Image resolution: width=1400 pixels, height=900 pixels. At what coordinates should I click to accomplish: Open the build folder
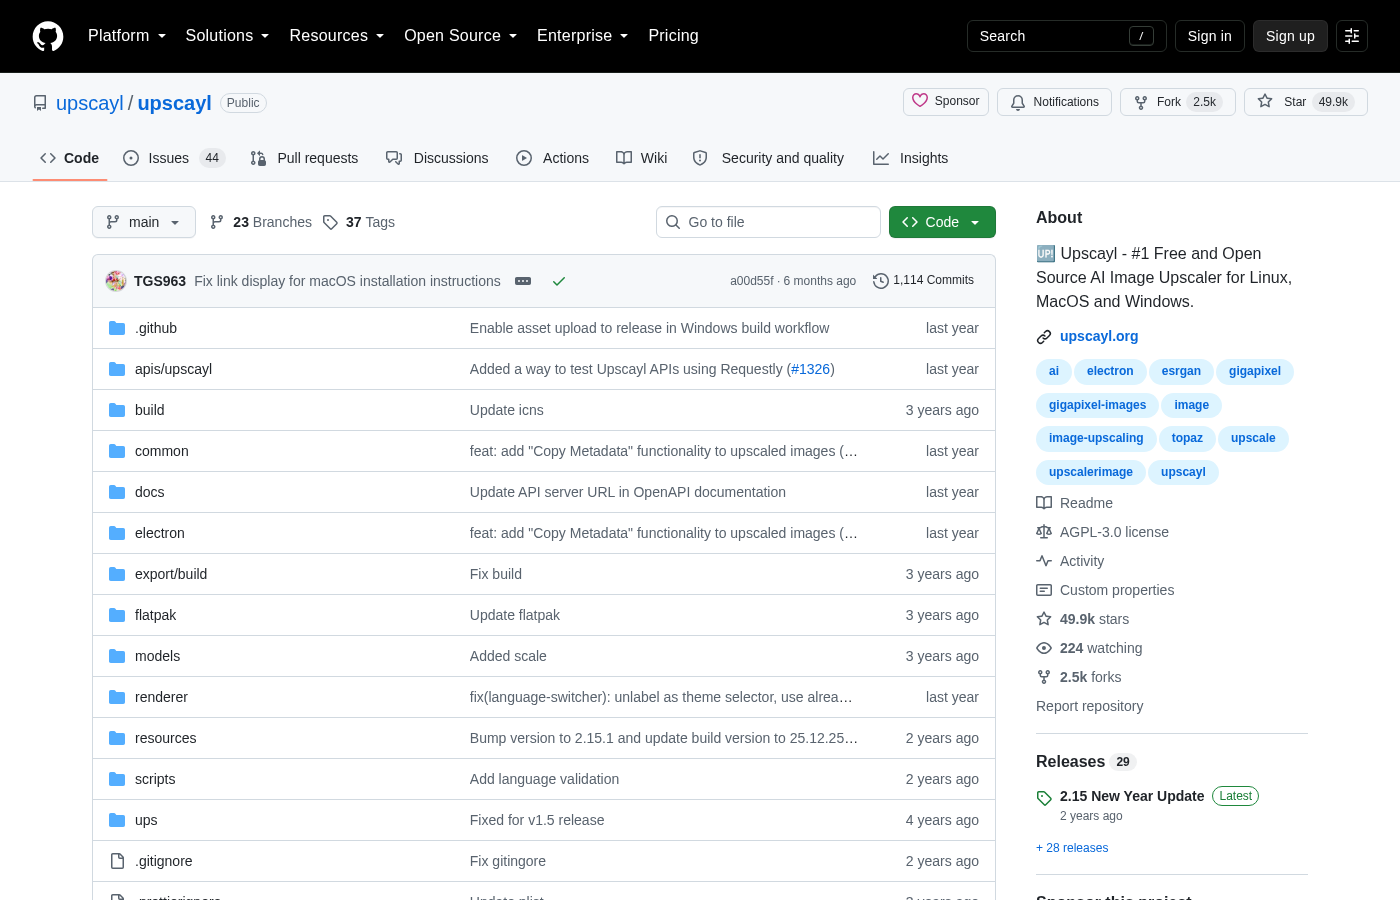pyautogui.click(x=150, y=410)
